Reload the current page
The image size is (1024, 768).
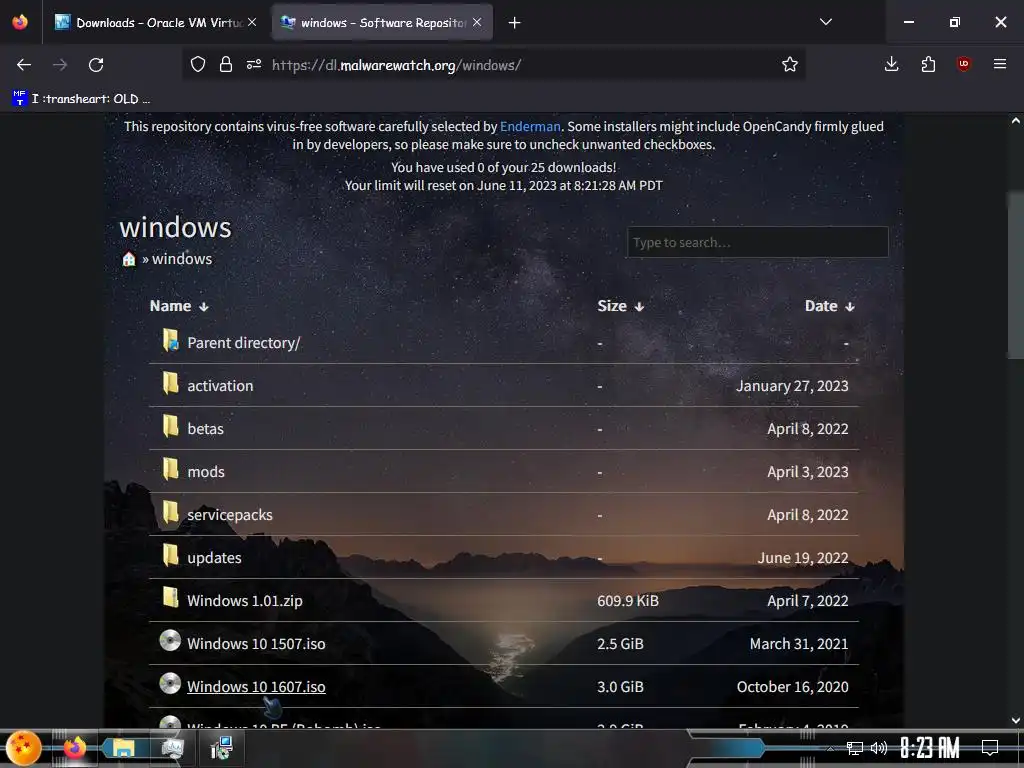tap(96, 65)
